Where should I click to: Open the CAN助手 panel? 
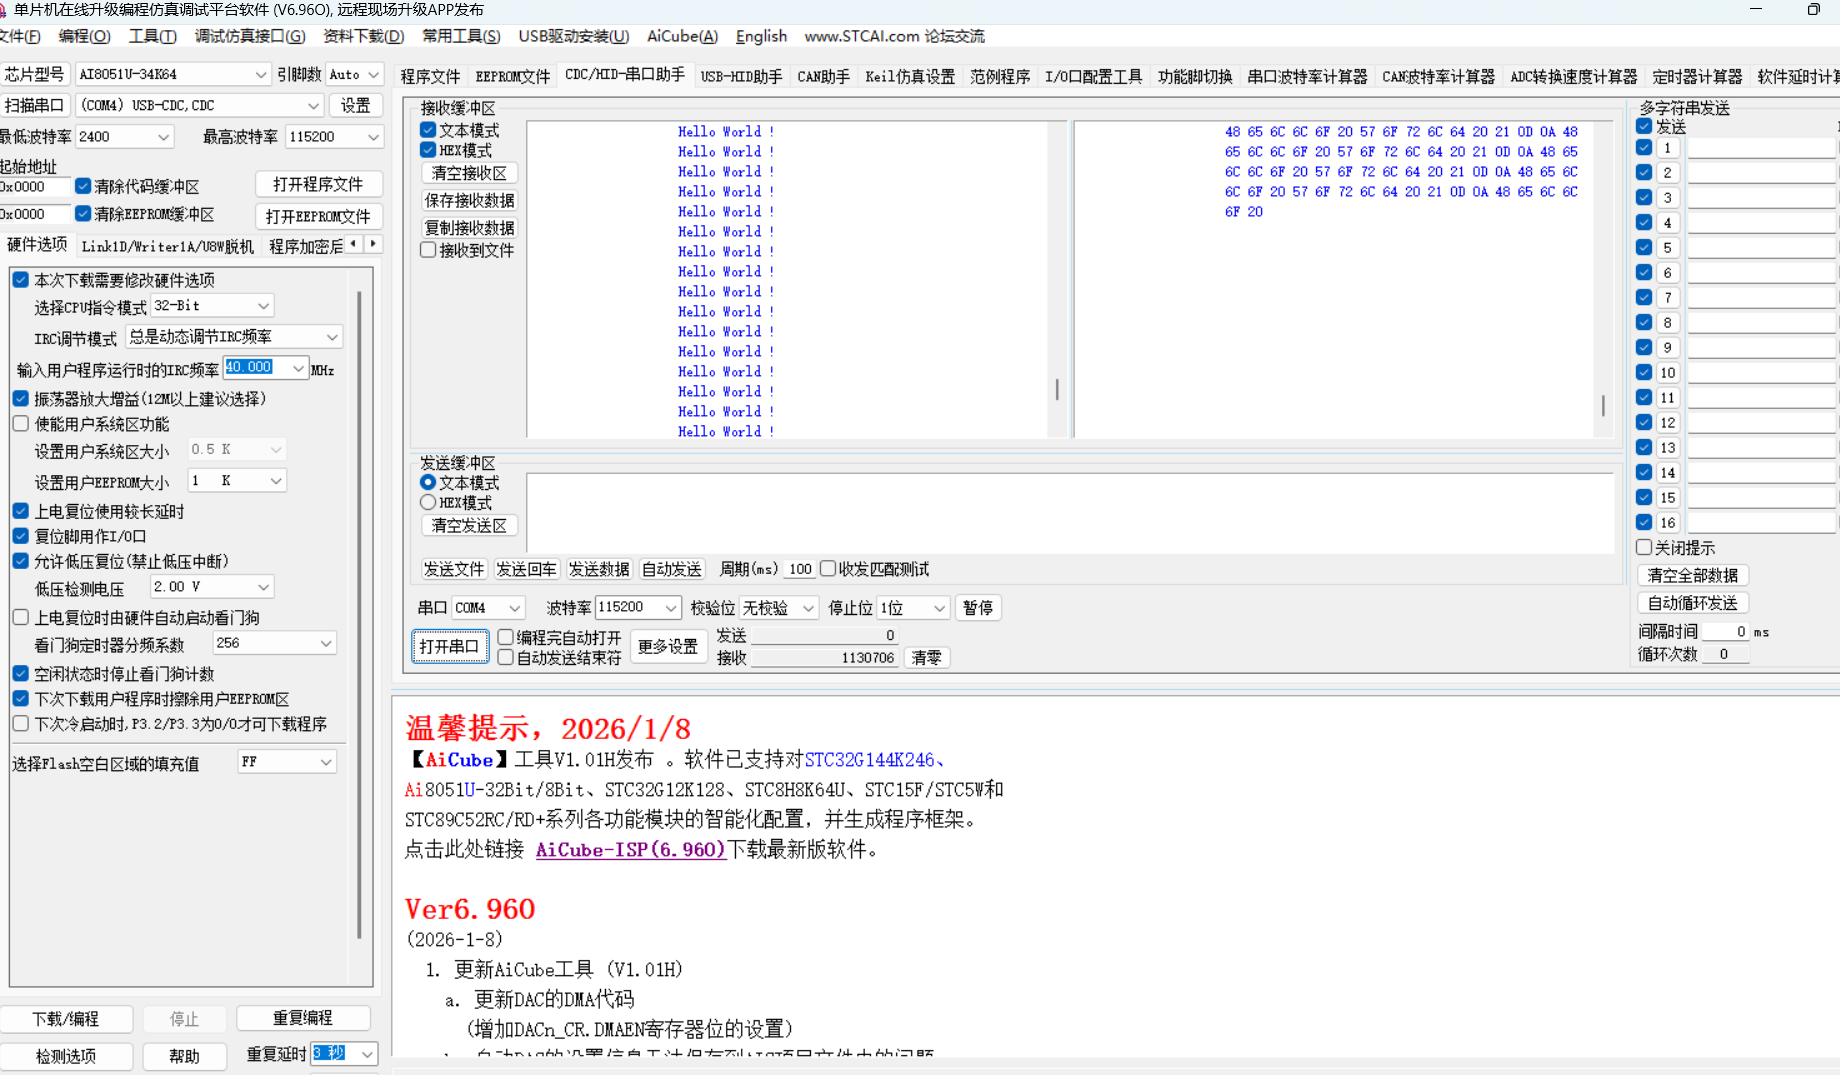pyautogui.click(x=823, y=75)
